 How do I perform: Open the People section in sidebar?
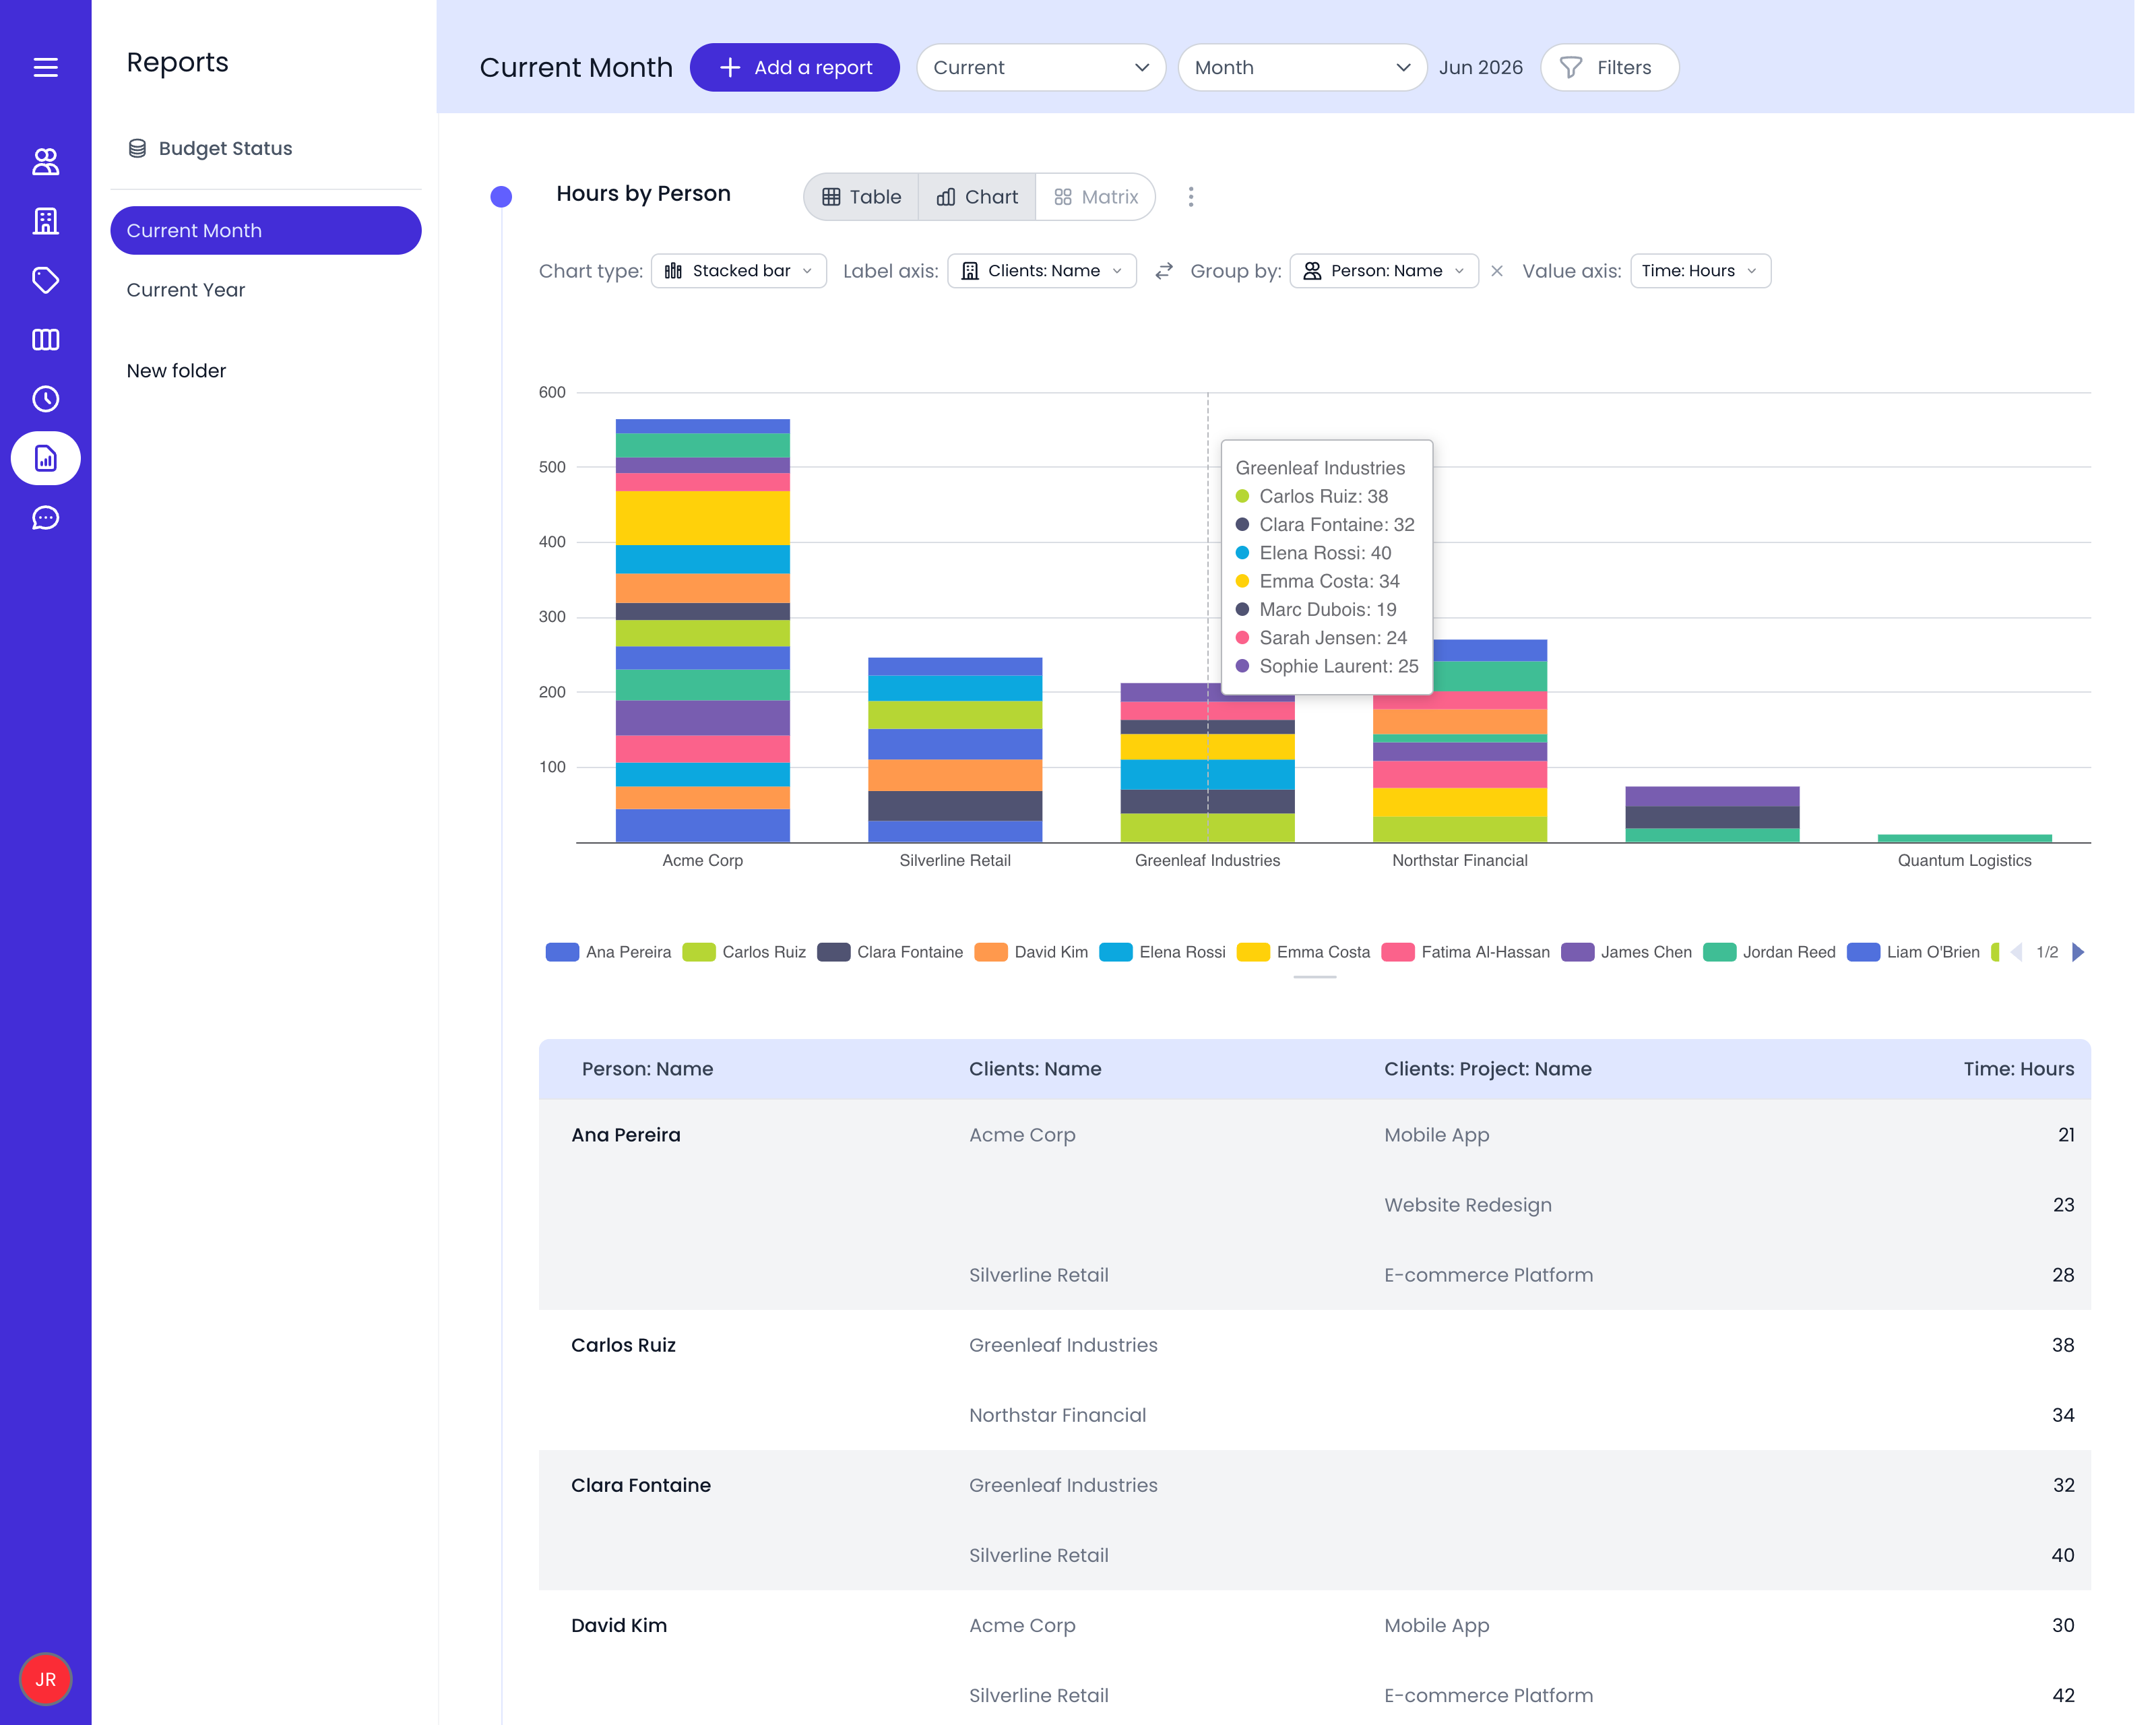[x=45, y=161]
